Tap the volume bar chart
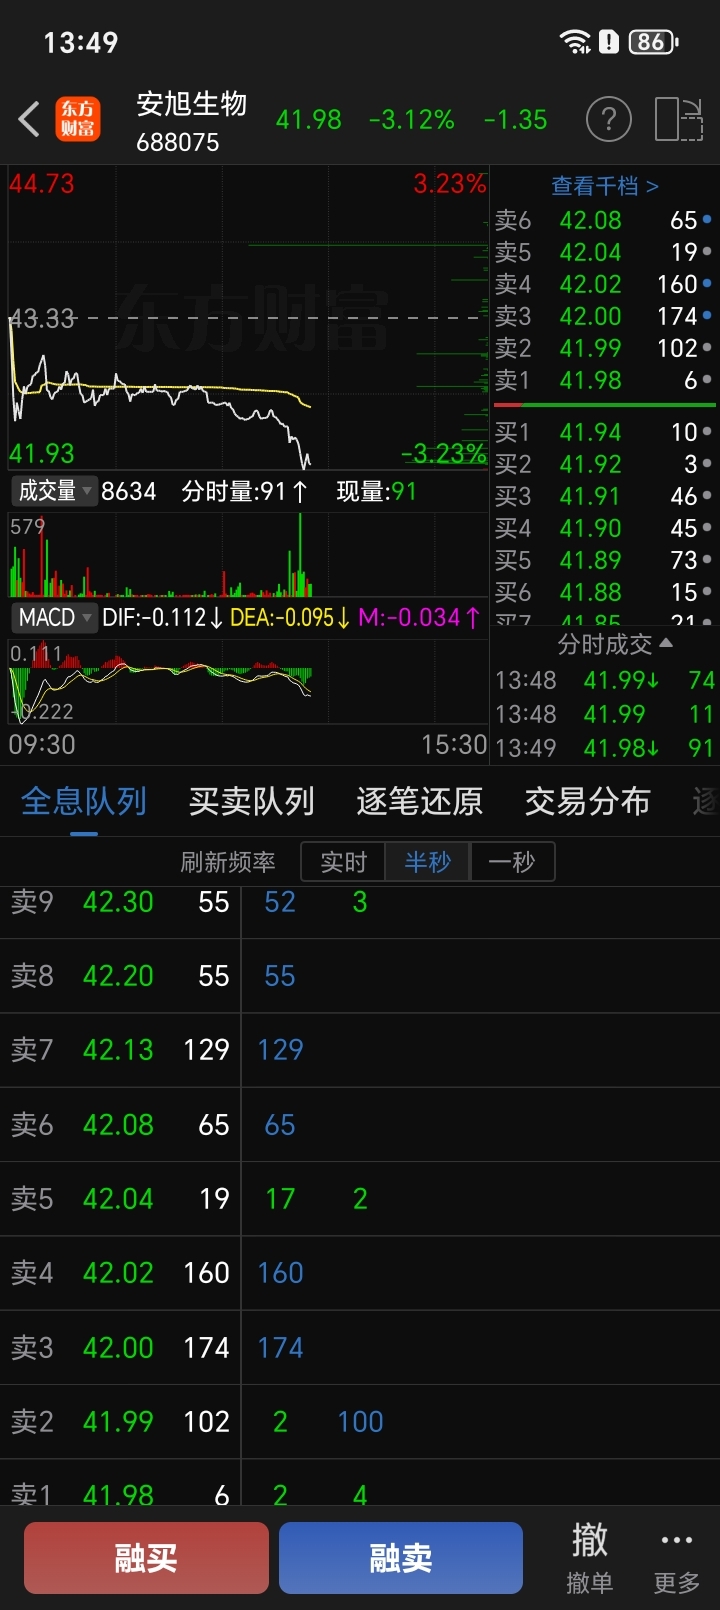Image resolution: width=720 pixels, height=1610 pixels. coord(248,556)
